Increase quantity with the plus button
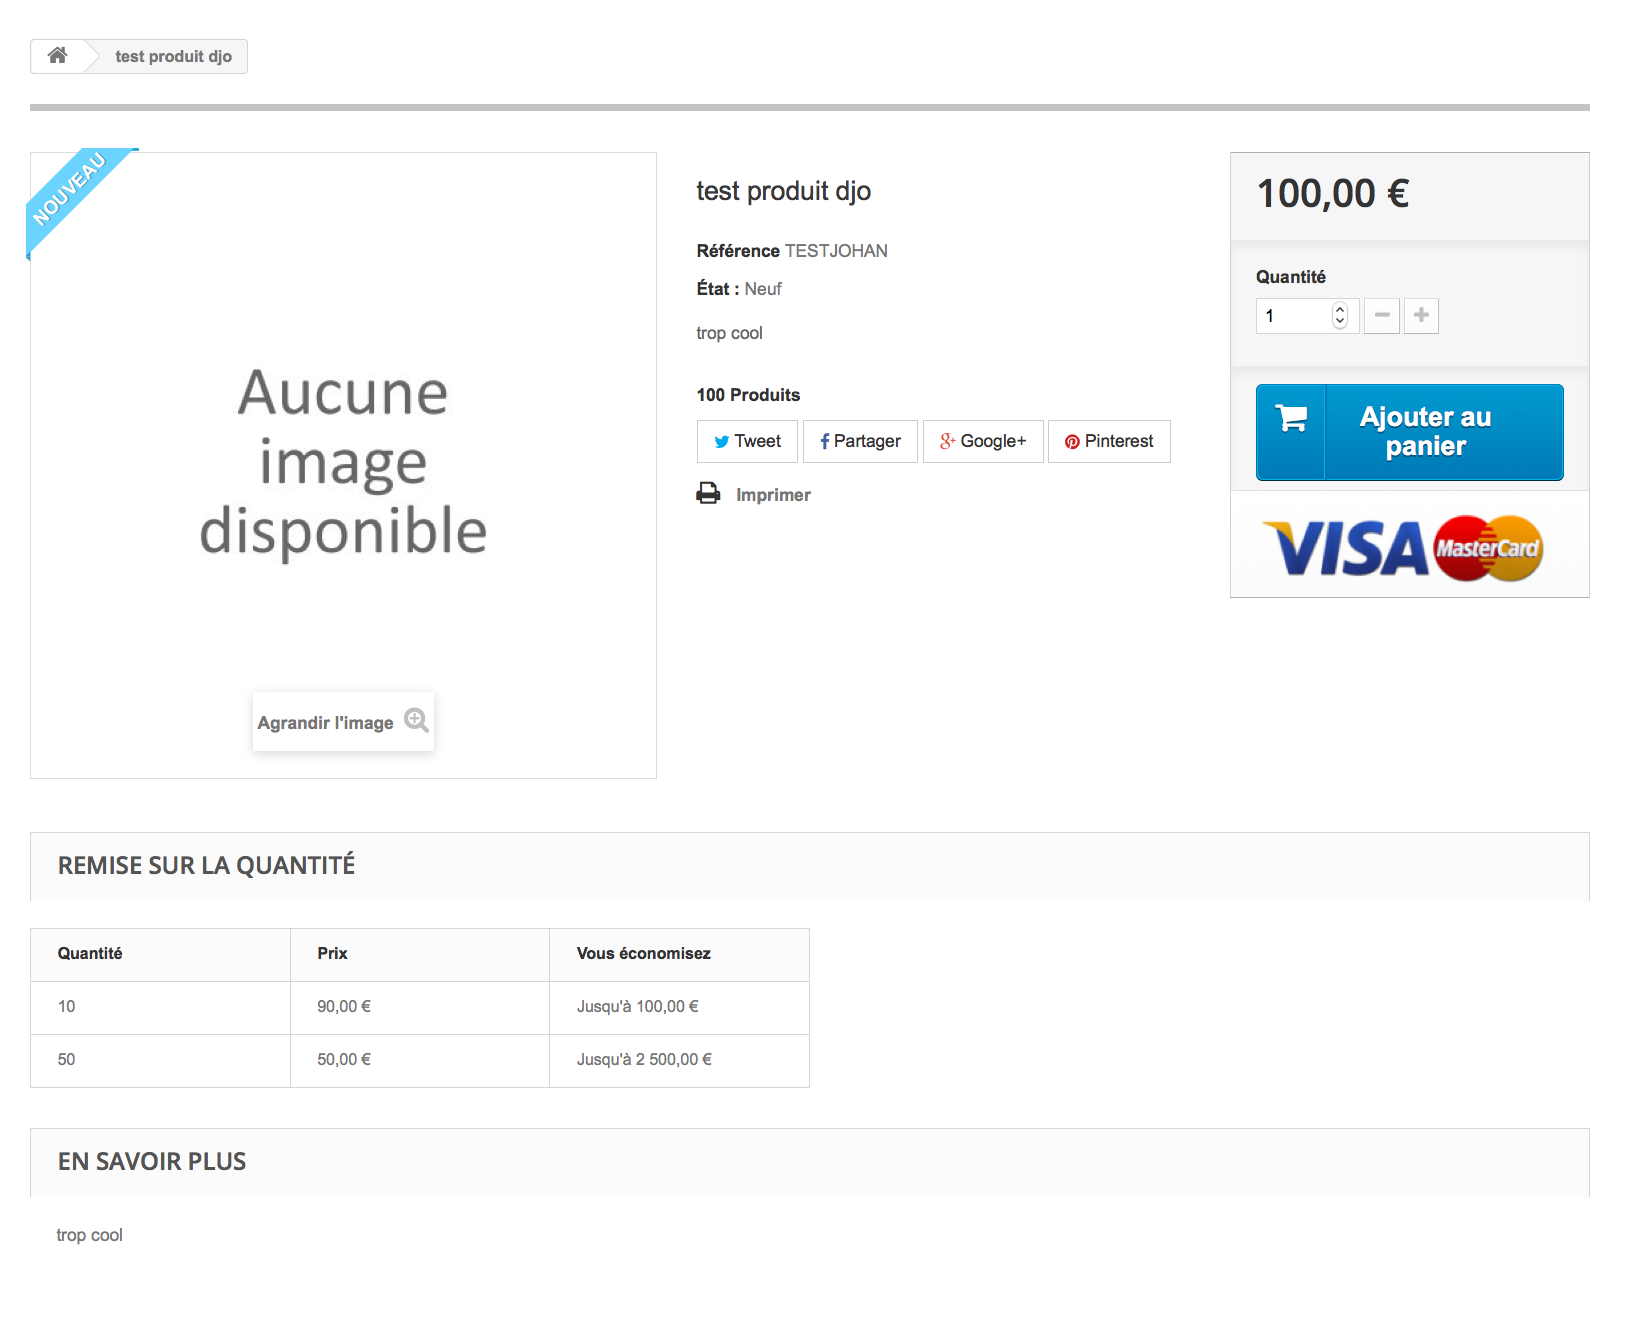1650x1324 pixels. coord(1421,316)
